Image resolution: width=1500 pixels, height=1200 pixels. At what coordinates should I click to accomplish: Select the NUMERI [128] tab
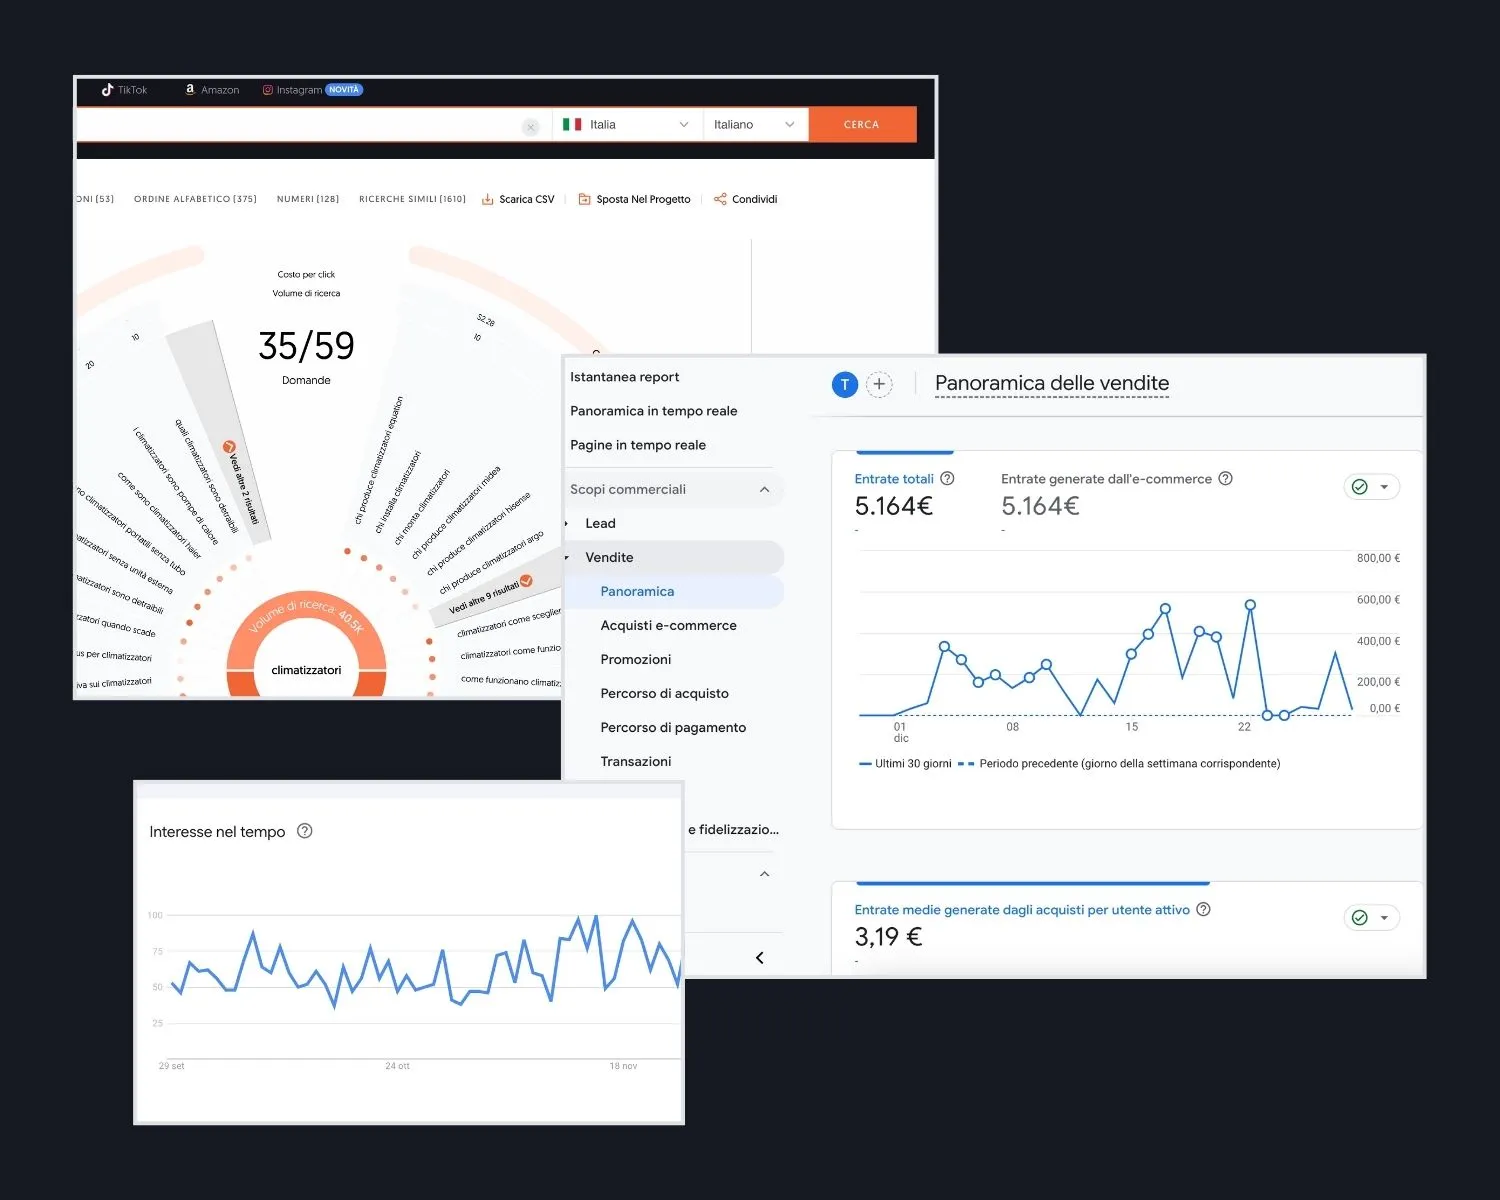point(308,199)
